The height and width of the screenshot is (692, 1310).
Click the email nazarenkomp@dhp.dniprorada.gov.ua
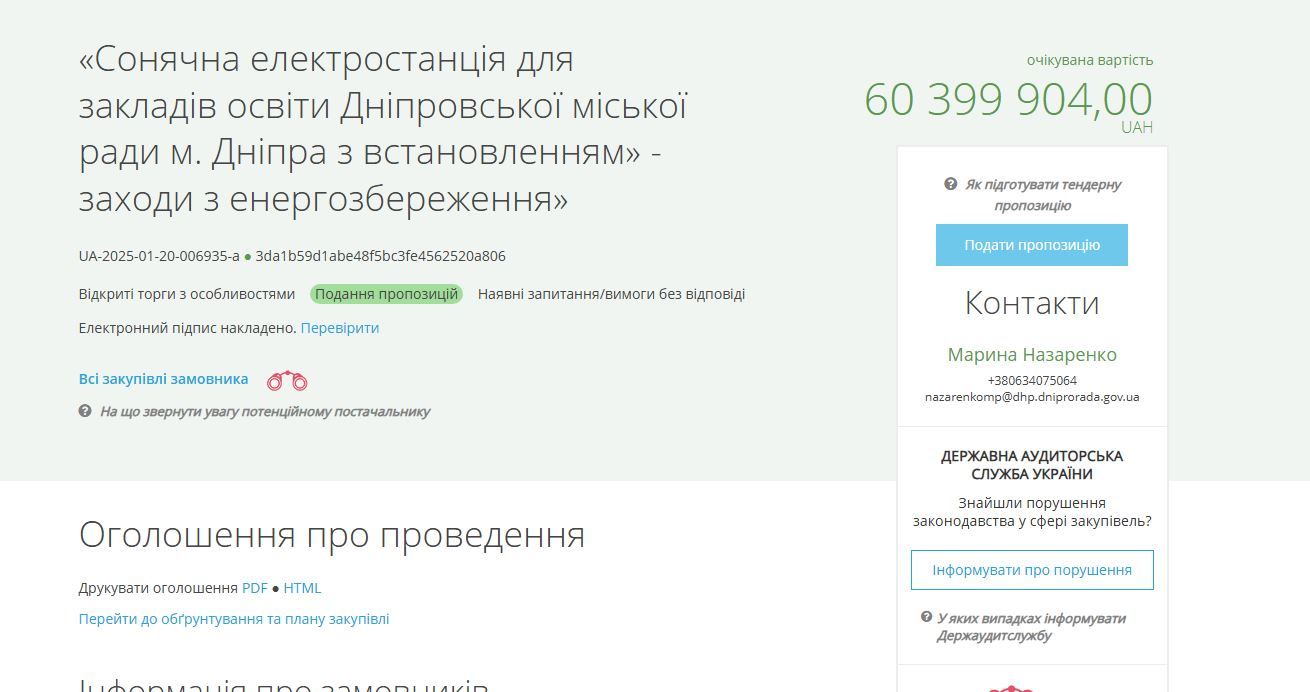tap(1030, 395)
